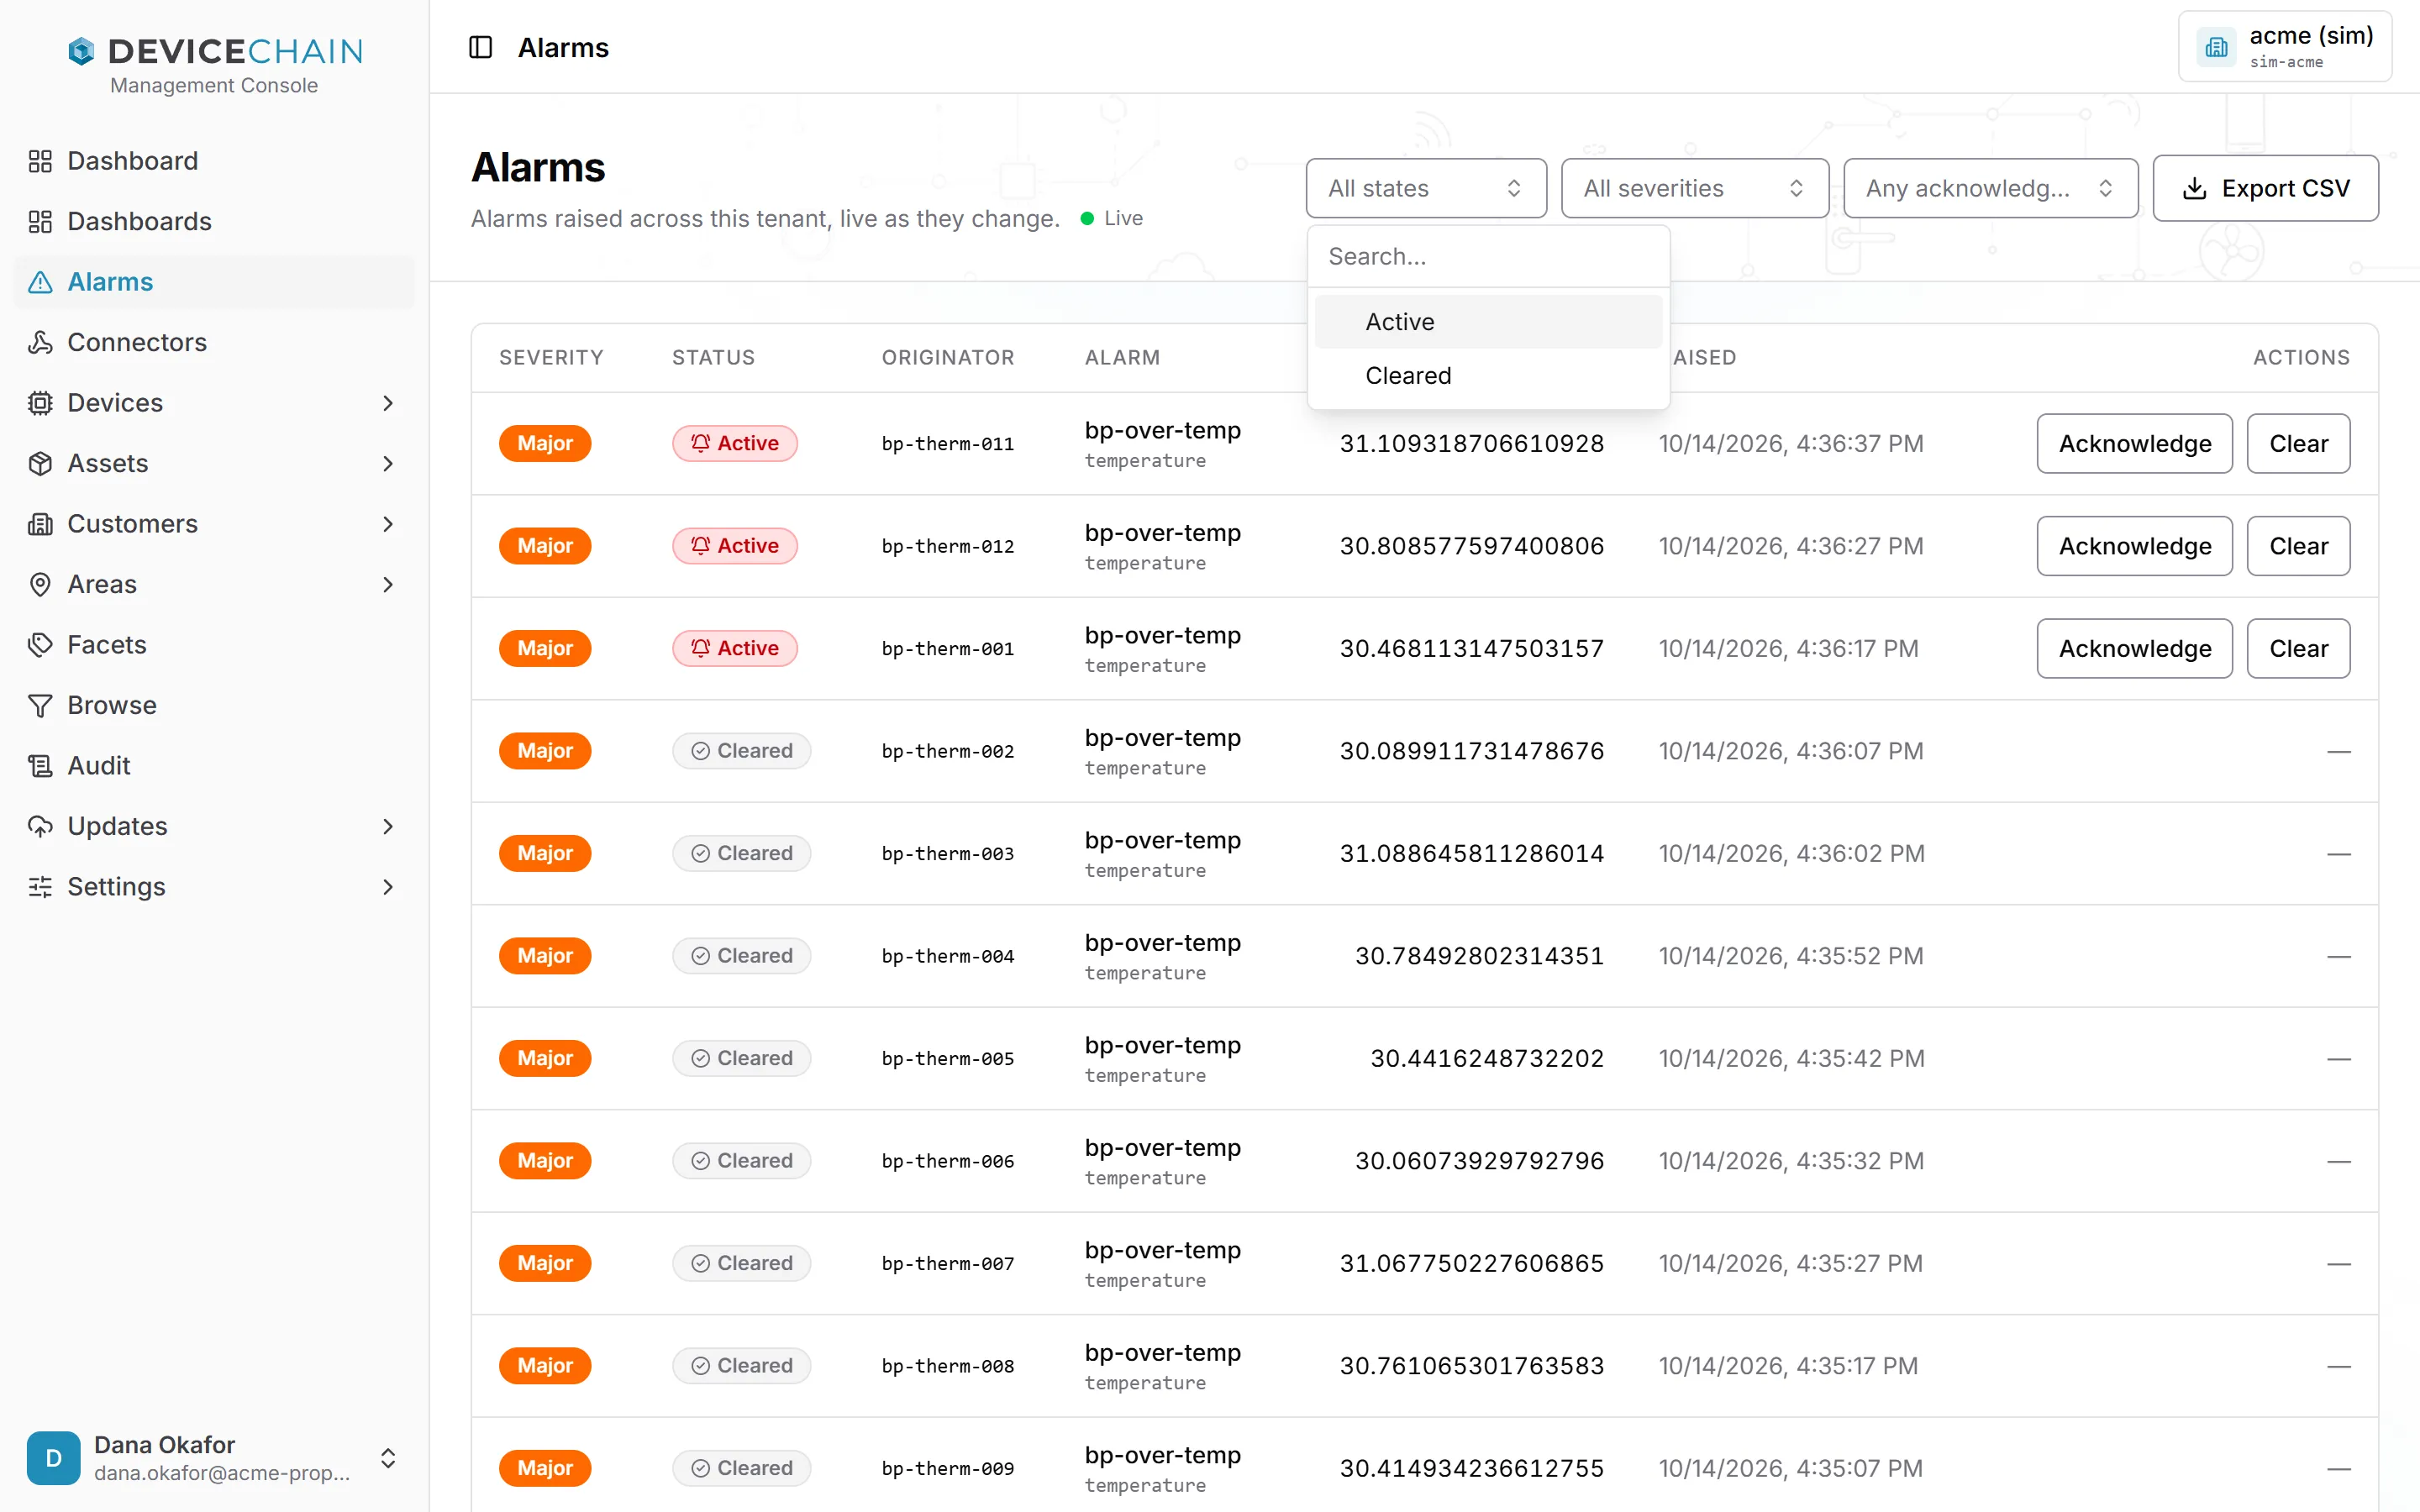Close the All states dropdown
2420x1512 pixels.
coord(1426,188)
